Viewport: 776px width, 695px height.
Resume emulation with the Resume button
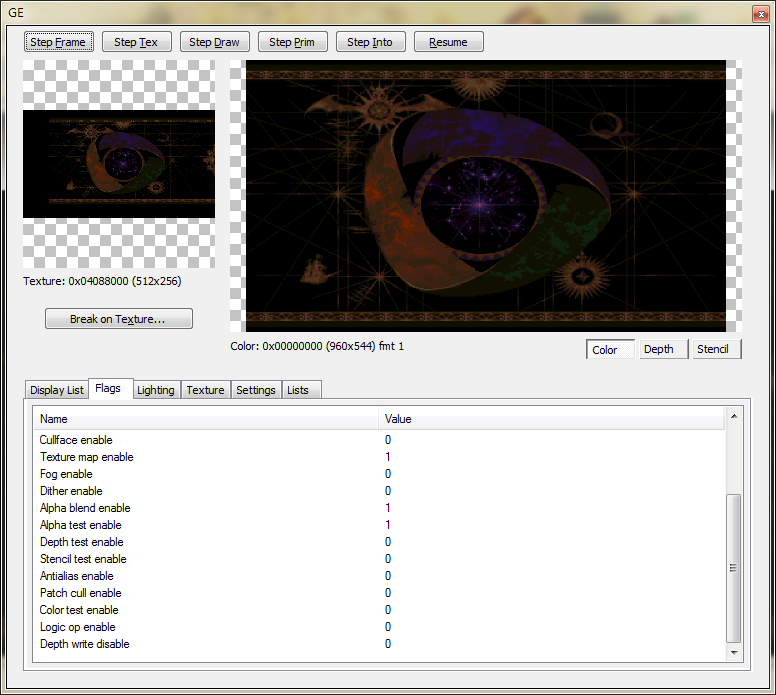(448, 42)
